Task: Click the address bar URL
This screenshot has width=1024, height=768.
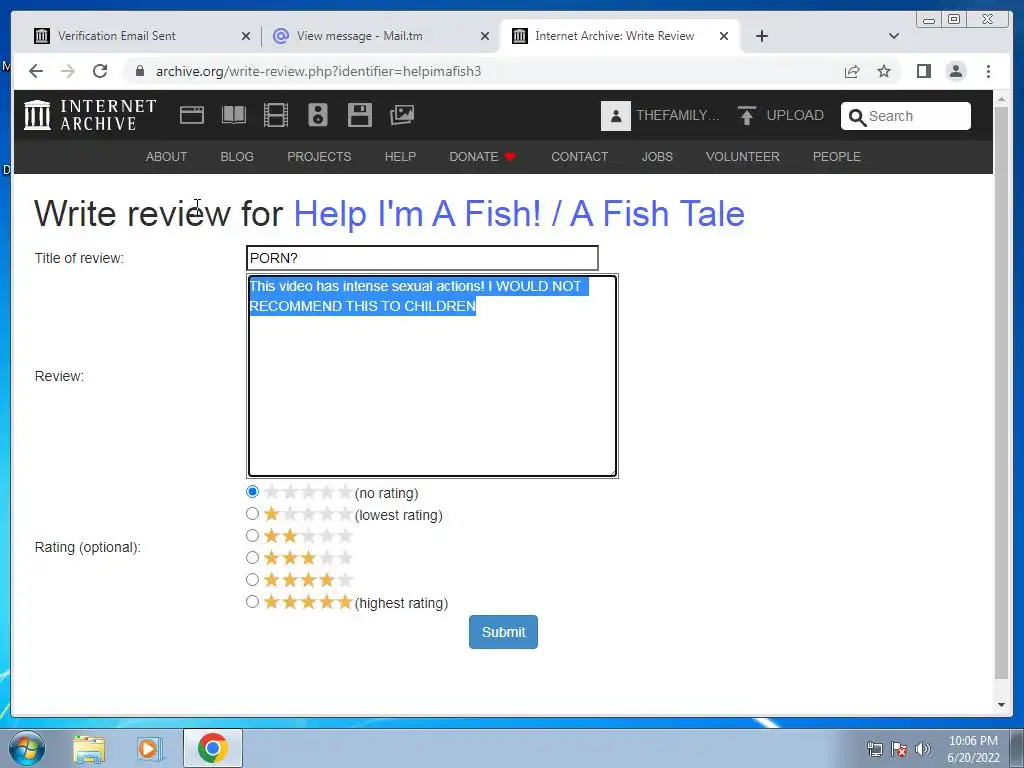Action: pyautogui.click(x=318, y=71)
